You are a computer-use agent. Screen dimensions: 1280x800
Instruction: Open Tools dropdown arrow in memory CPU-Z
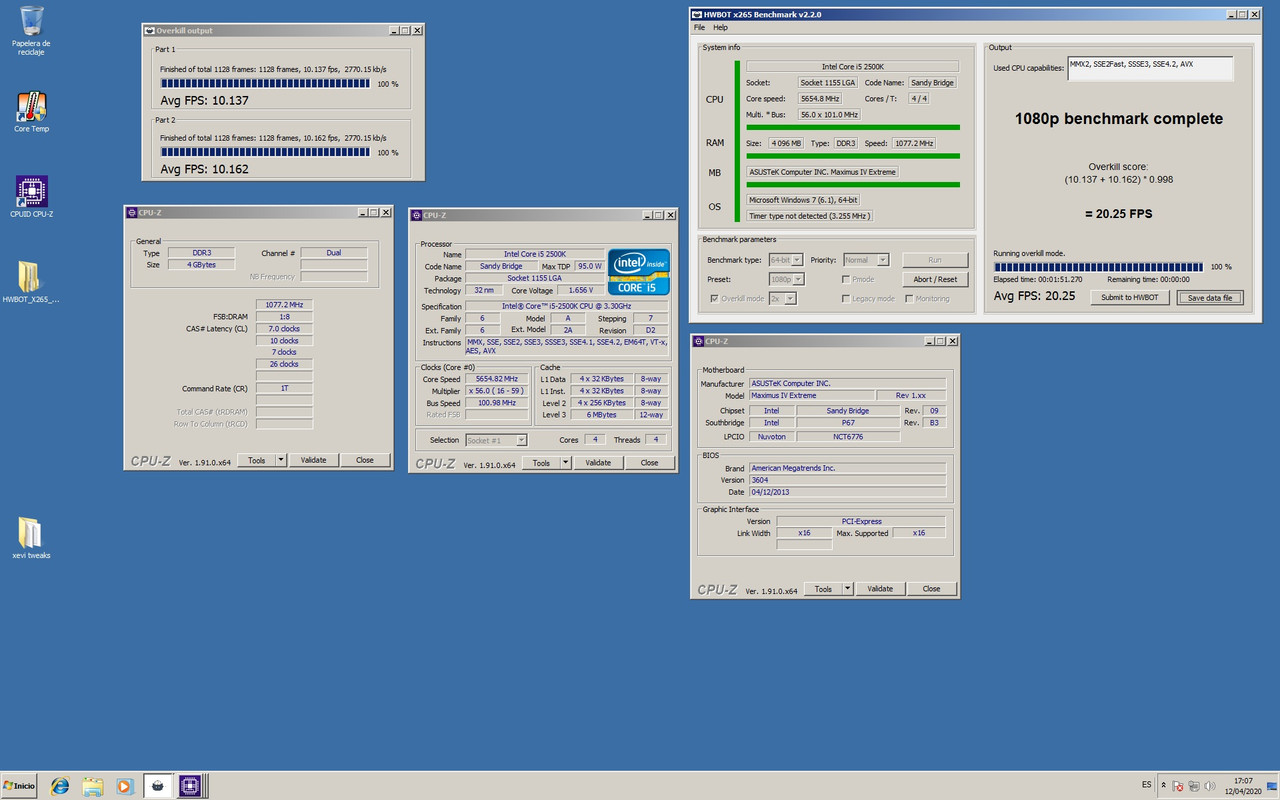pyautogui.click(x=281, y=460)
